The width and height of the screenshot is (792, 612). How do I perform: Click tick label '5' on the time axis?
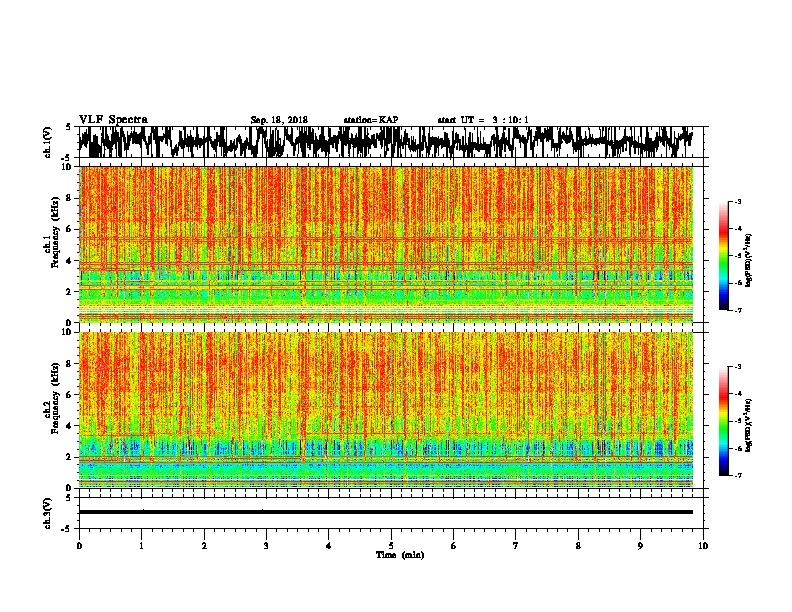pyautogui.click(x=391, y=546)
